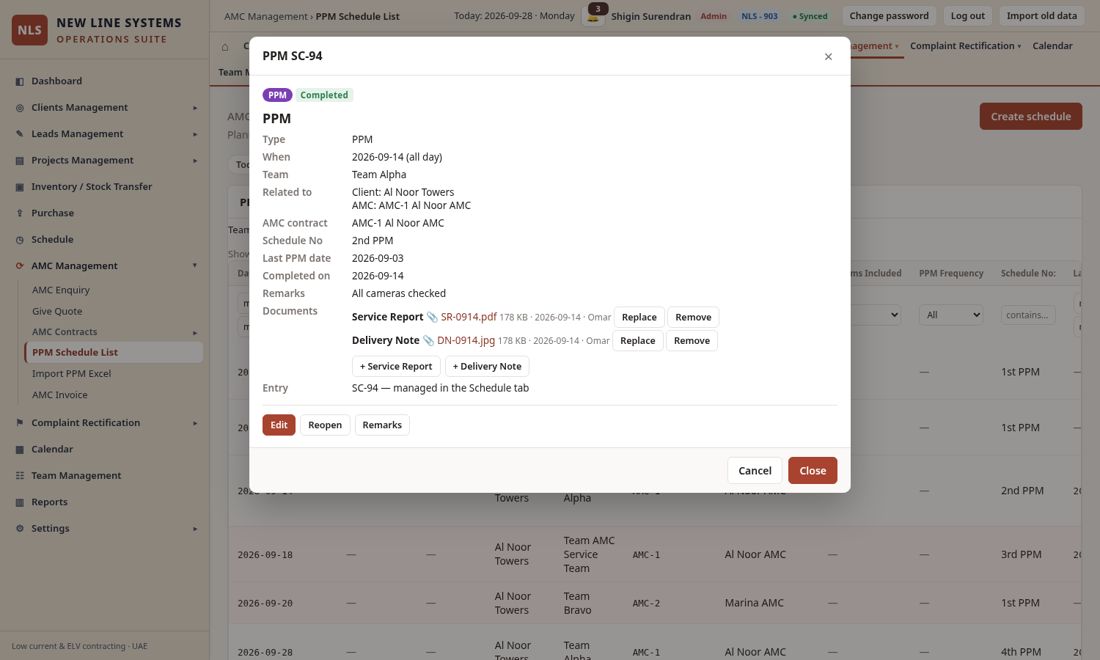The height and width of the screenshot is (660, 1100).
Task: Open the Complaint Rectification top menu
Action: 965,46
